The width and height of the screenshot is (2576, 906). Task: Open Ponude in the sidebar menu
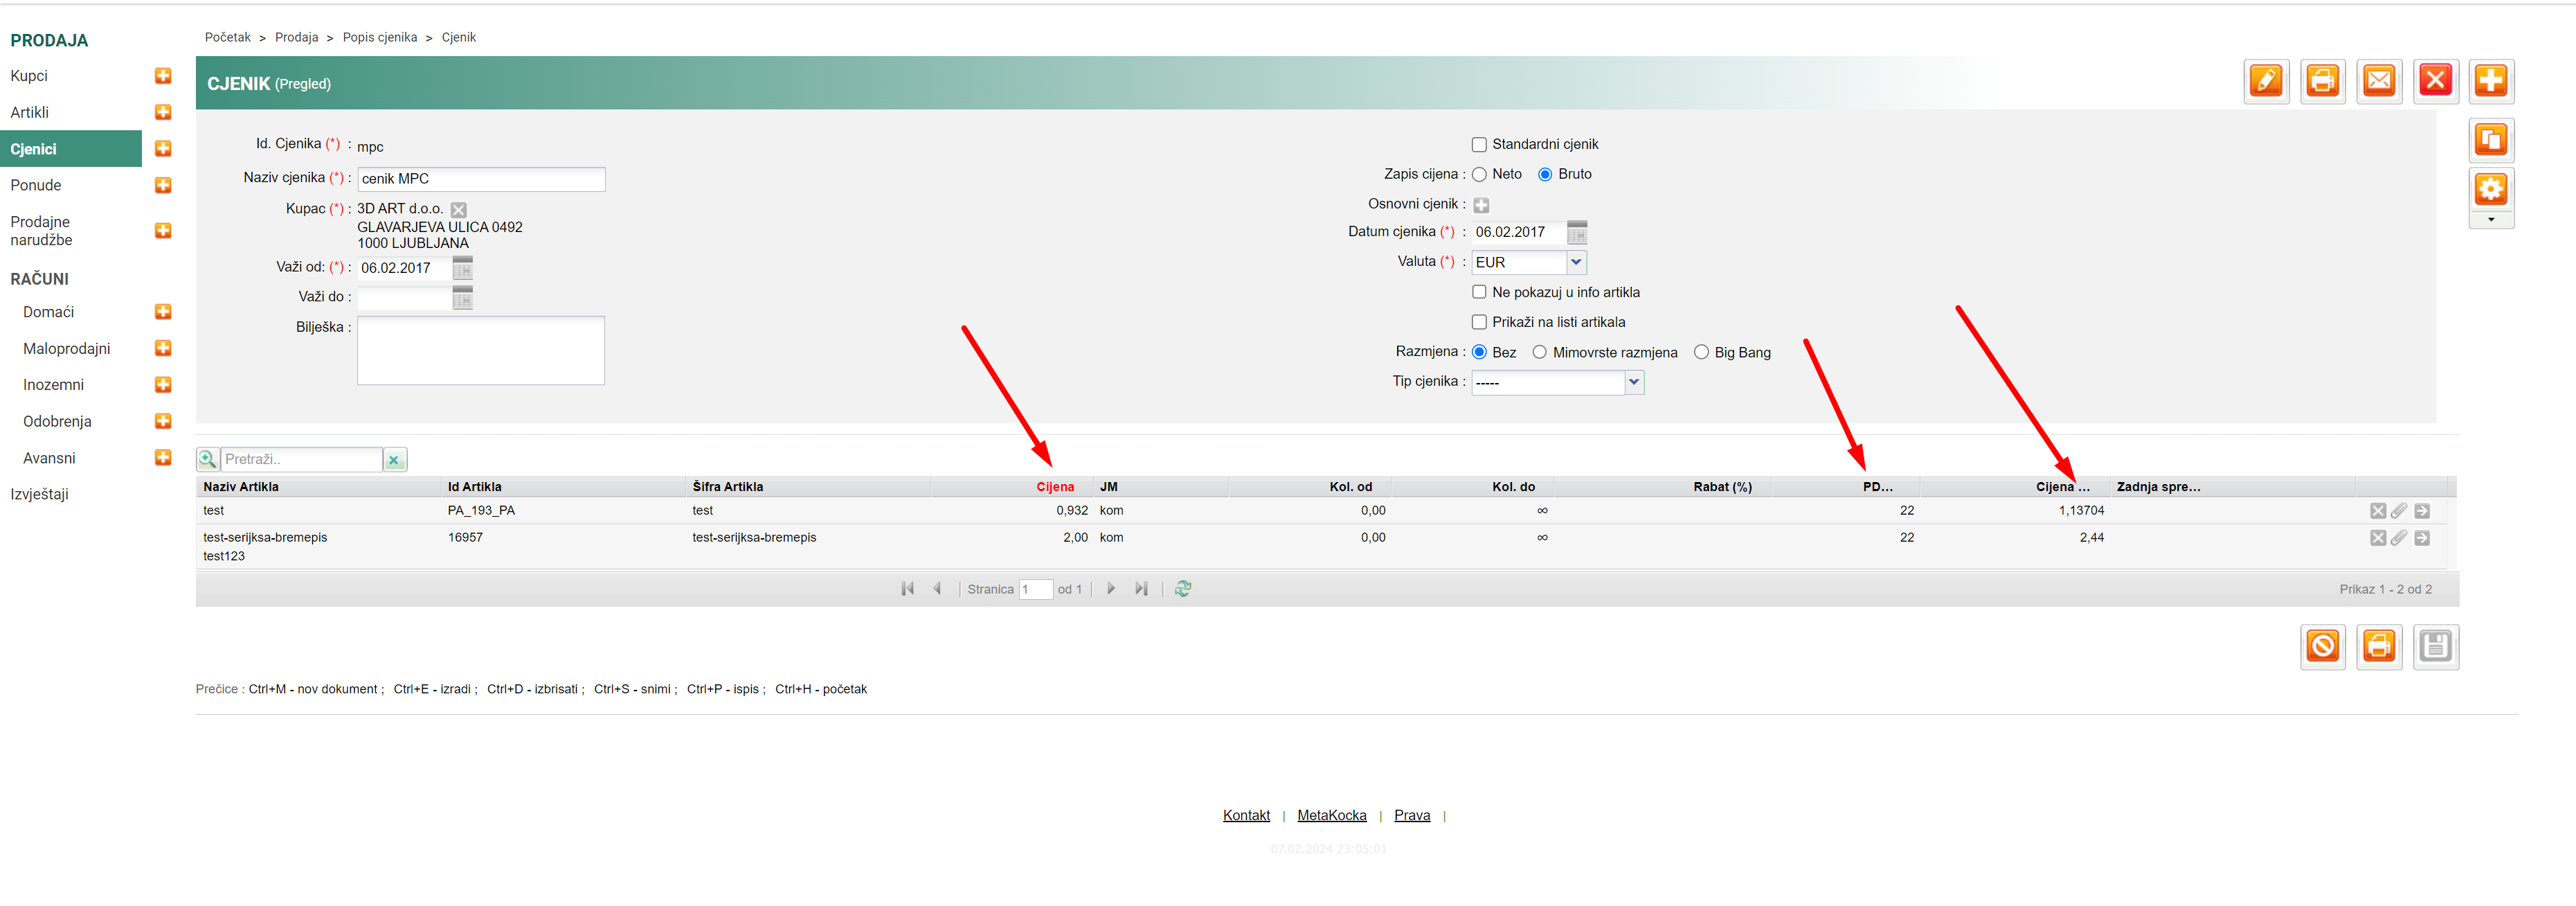coord(36,185)
